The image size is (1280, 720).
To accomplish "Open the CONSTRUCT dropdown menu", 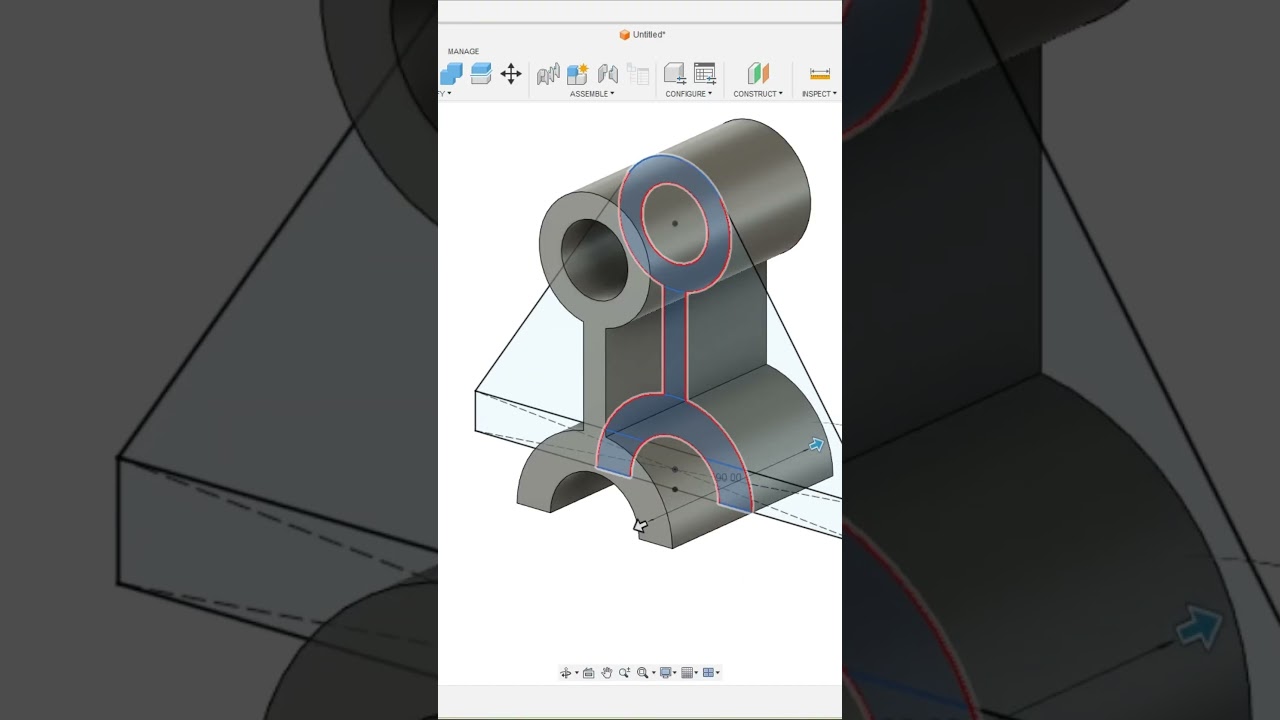I will 758,94.
